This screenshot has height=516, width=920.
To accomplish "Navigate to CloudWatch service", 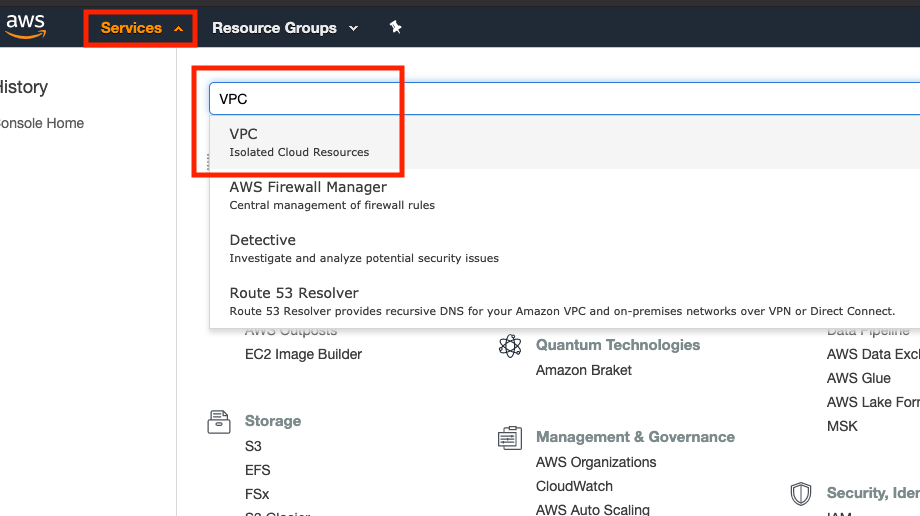I will tap(574, 486).
